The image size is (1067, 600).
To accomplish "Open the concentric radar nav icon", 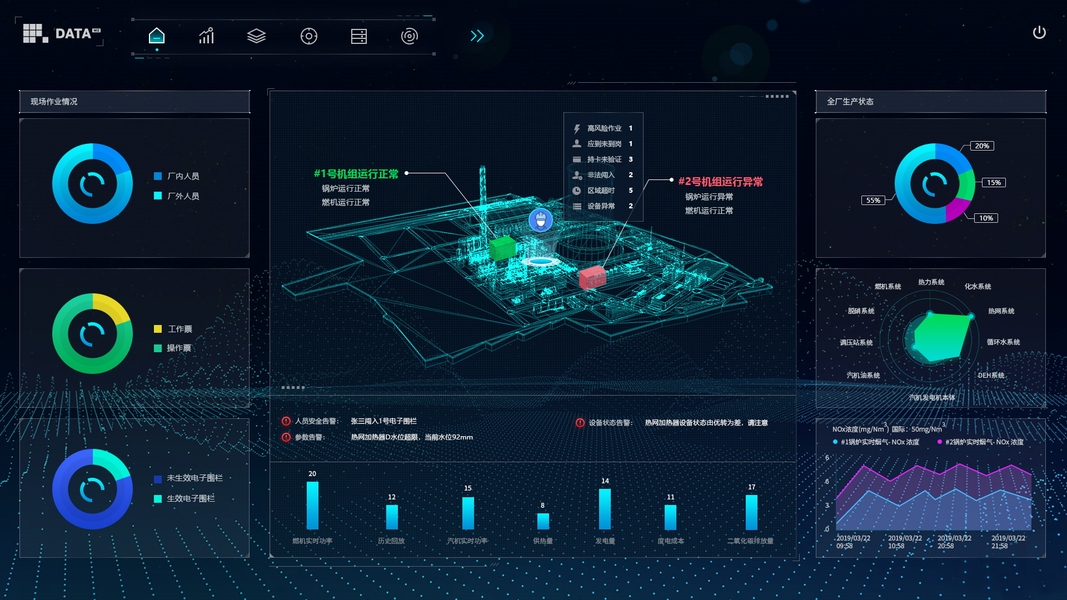I will click(x=409, y=36).
